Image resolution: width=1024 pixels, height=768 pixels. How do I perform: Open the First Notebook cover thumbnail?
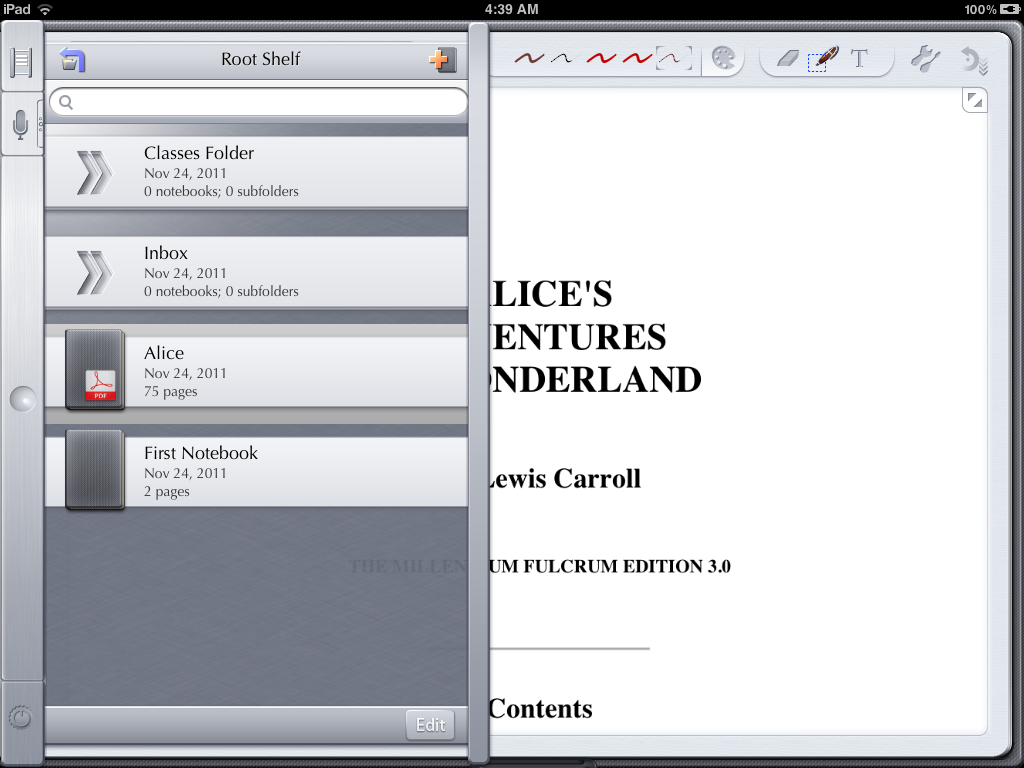point(95,470)
